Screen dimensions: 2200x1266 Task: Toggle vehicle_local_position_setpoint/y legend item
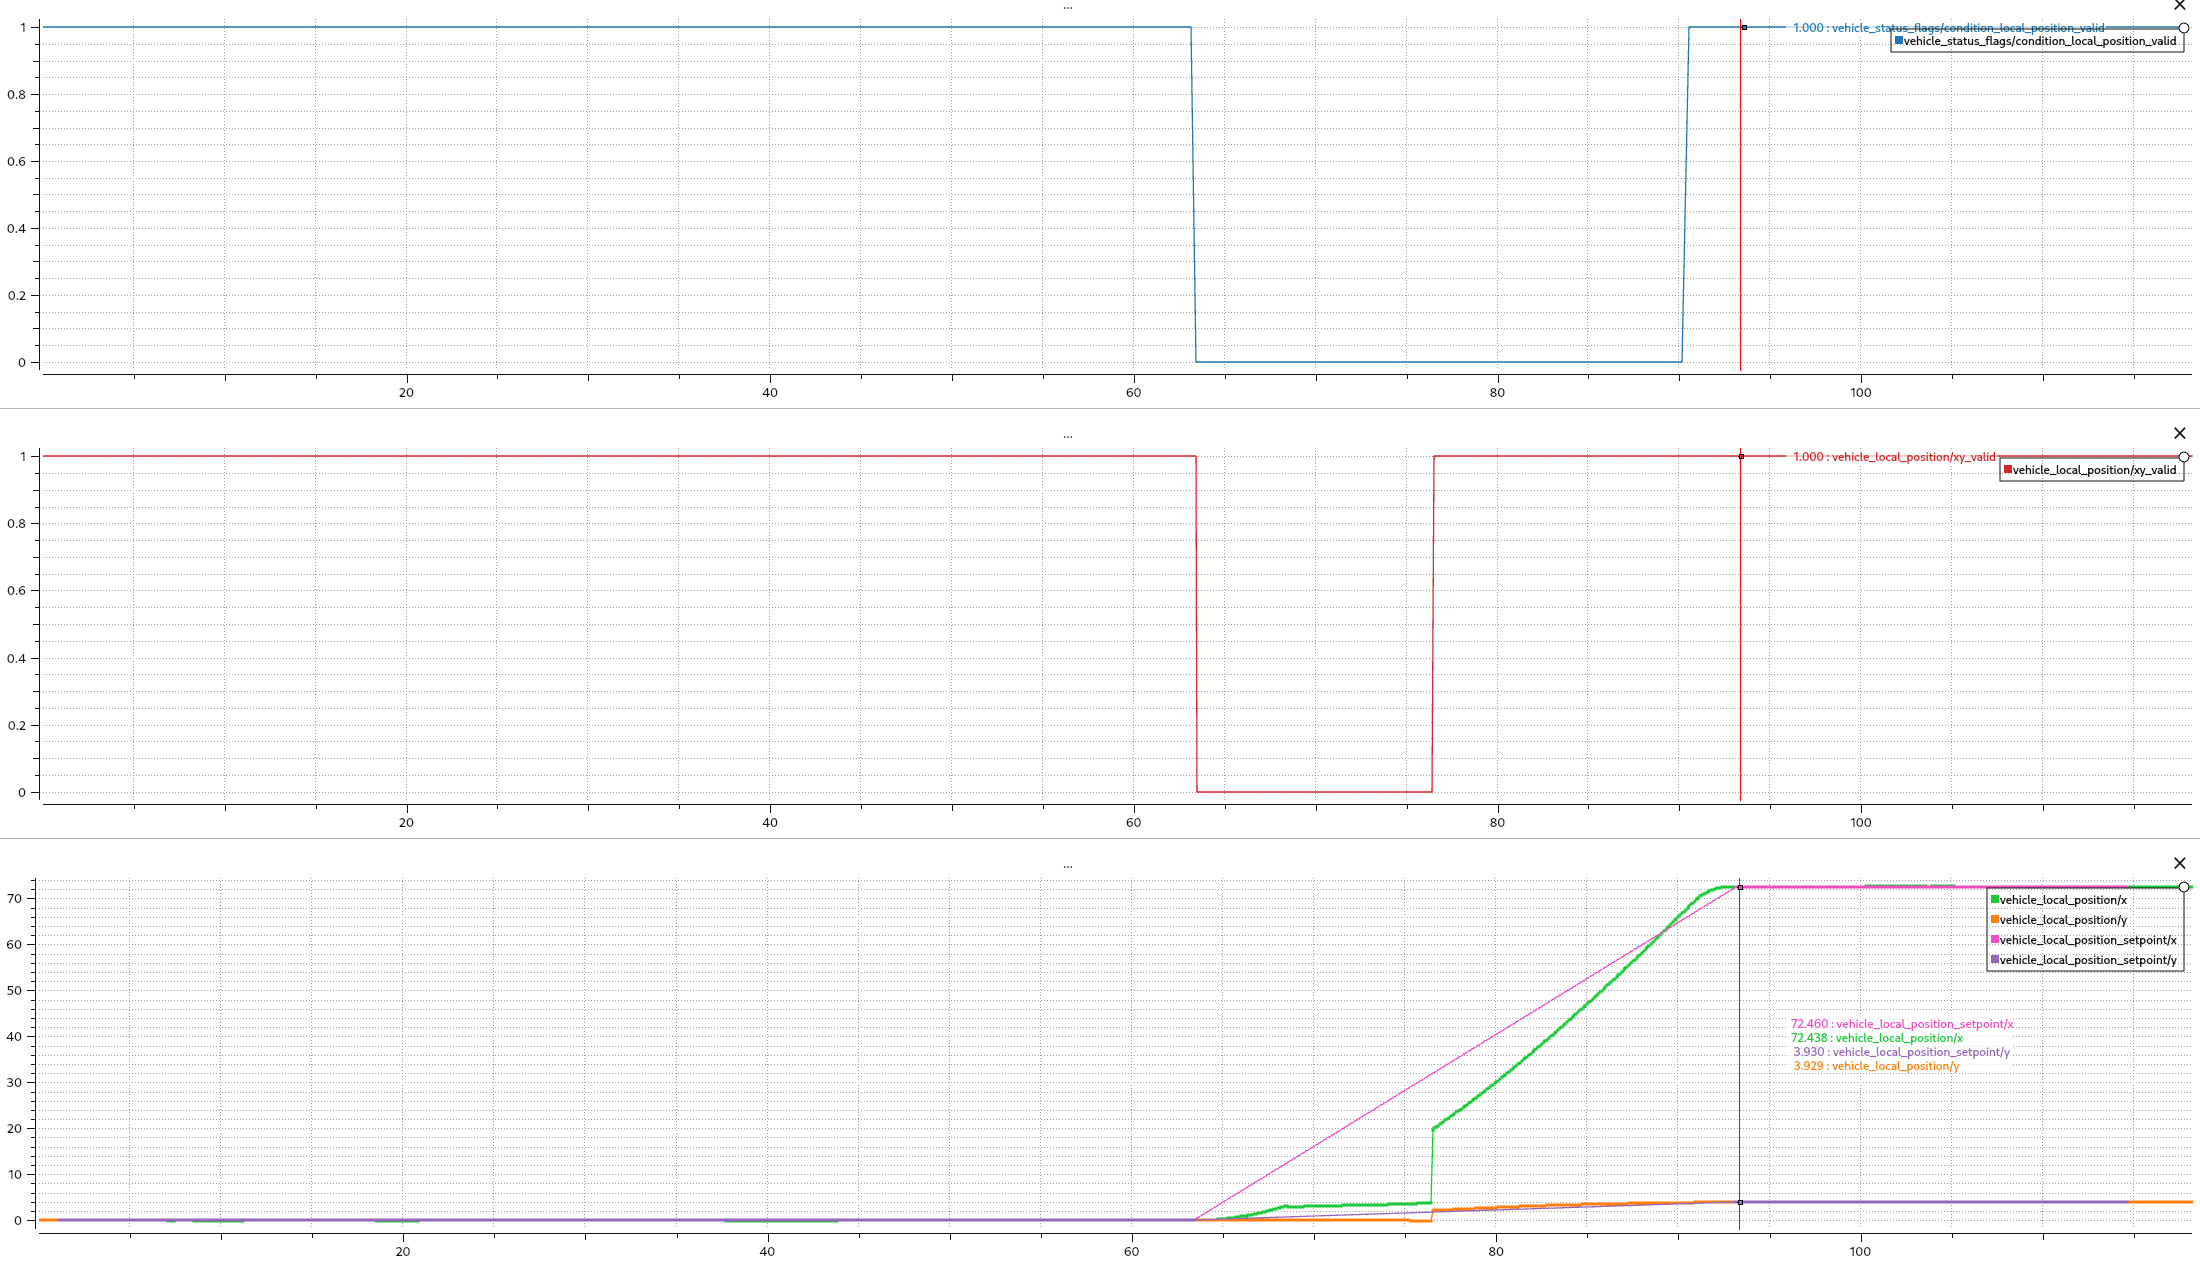(x=2088, y=960)
